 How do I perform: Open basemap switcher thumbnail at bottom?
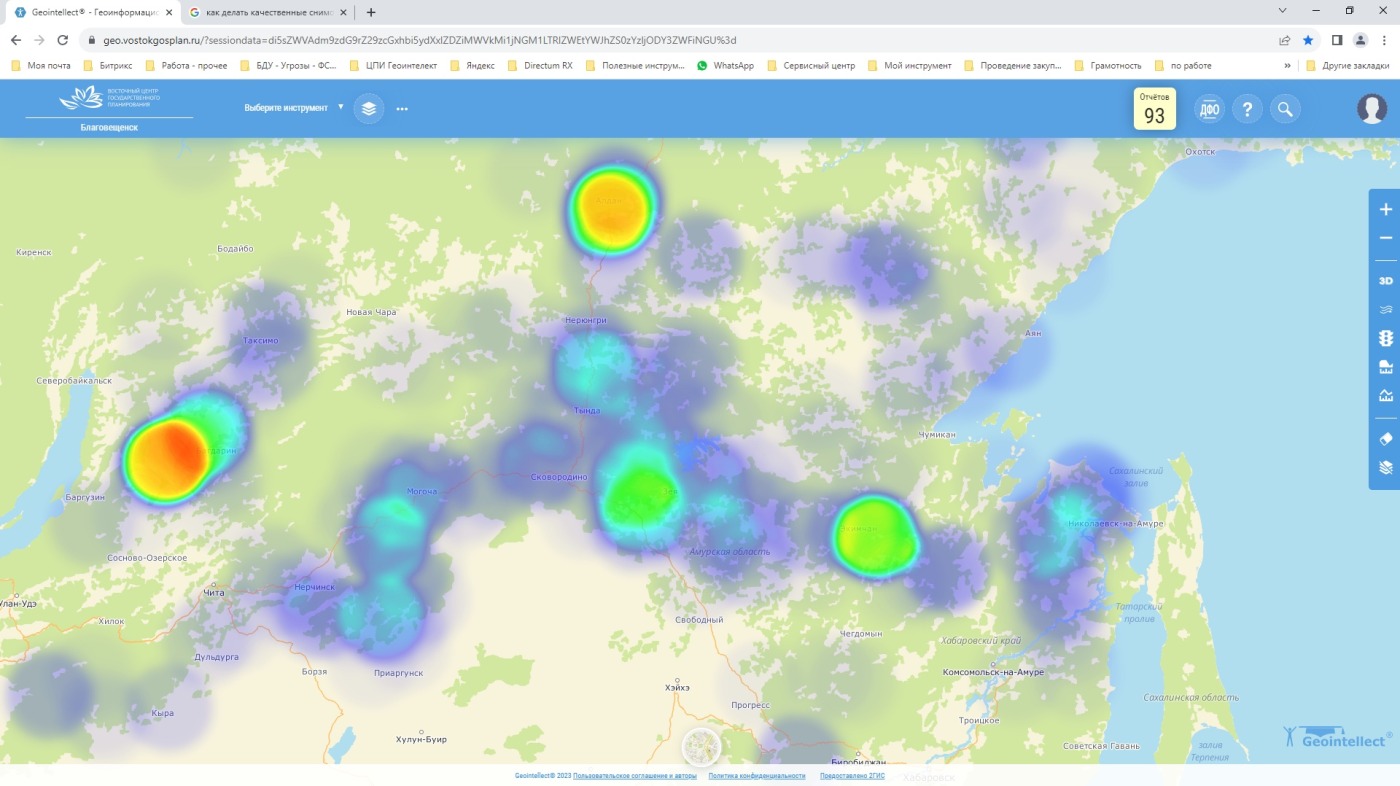pyautogui.click(x=701, y=748)
